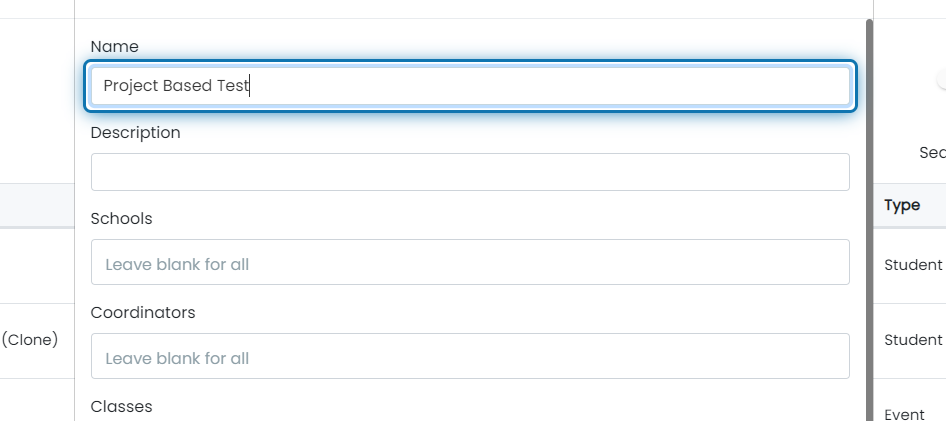946x421 pixels.
Task: Select the first Student type cell
Action: (913, 265)
